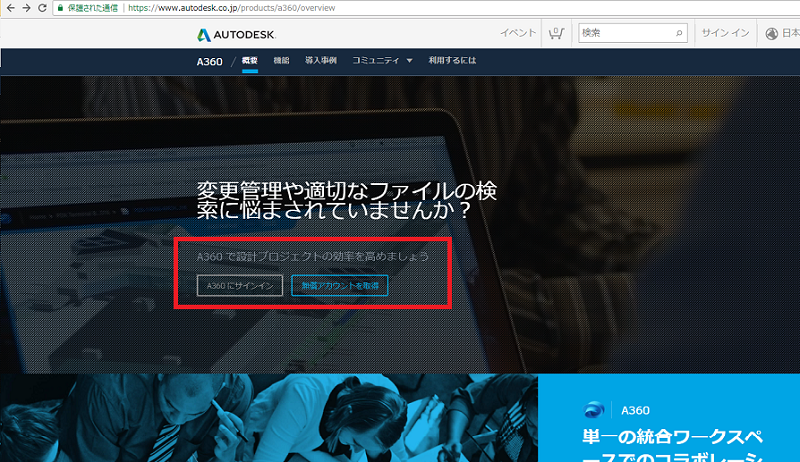Select the 導入事例 tab

pos(320,61)
